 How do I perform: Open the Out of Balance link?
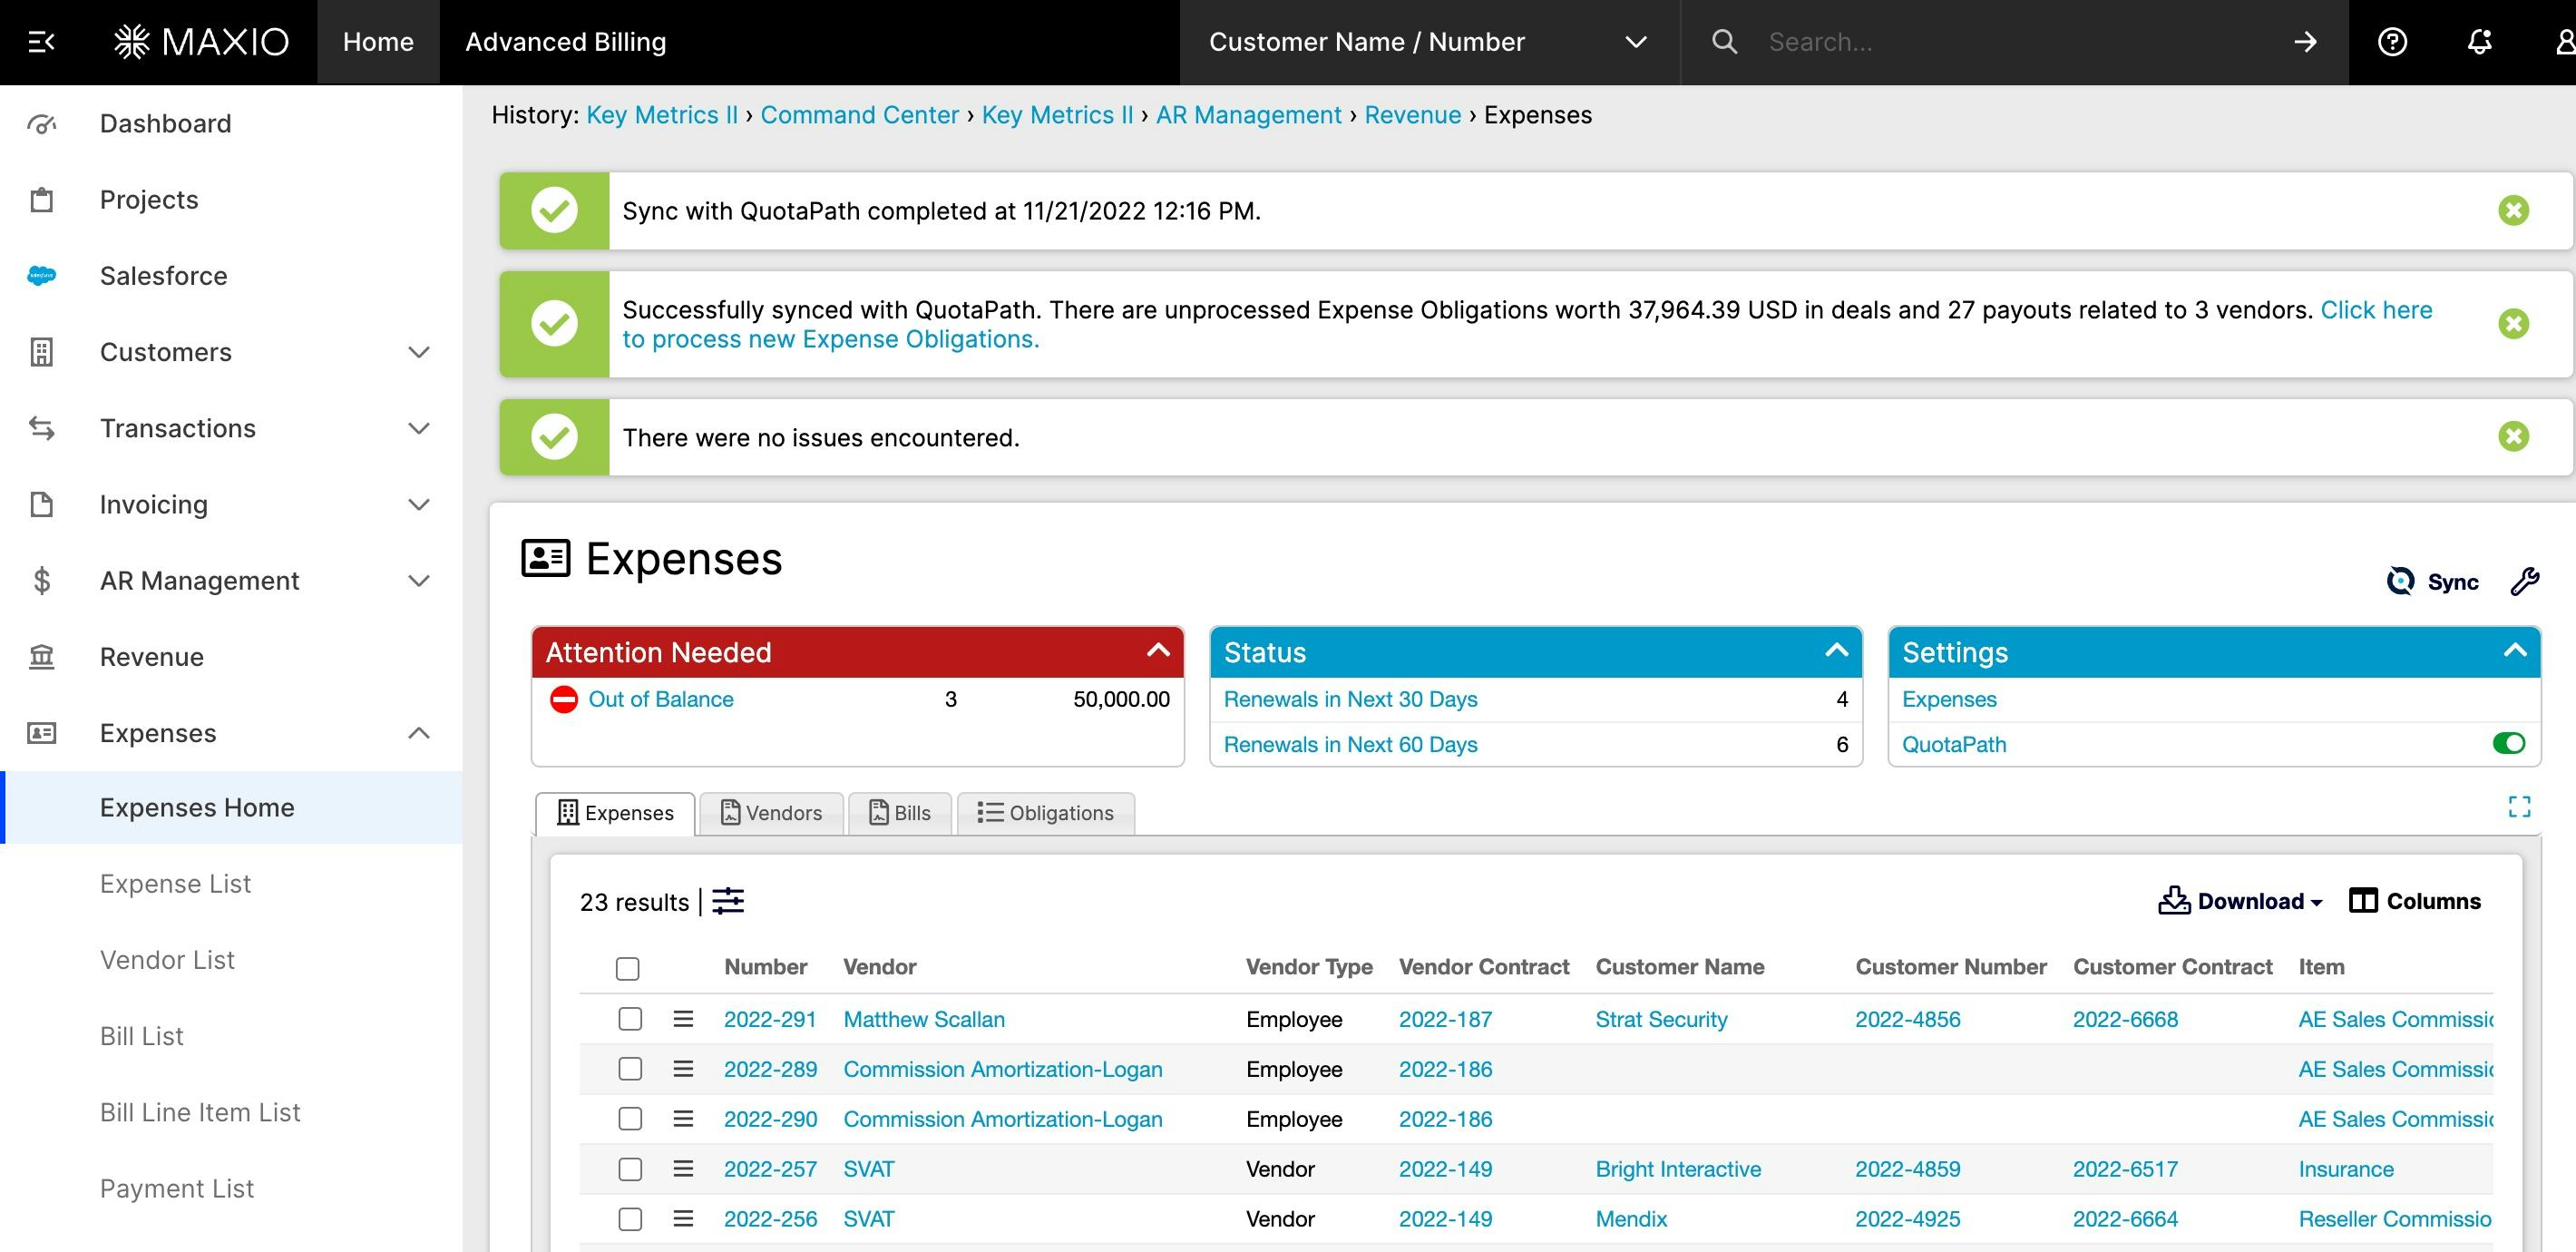point(660,699)
